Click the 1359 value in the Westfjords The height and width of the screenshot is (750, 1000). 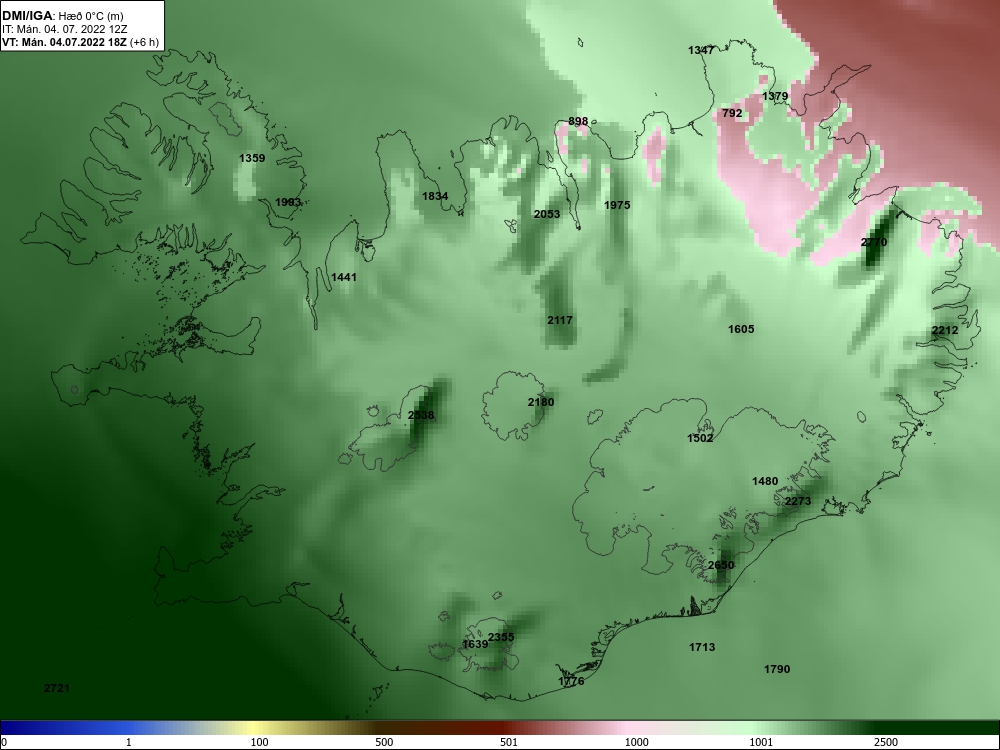pyautogui.click(x=252, y=158)
